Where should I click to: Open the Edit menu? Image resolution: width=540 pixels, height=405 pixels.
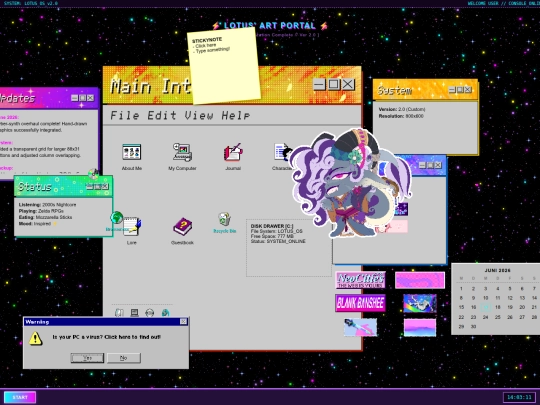click(x=162, y=115)
